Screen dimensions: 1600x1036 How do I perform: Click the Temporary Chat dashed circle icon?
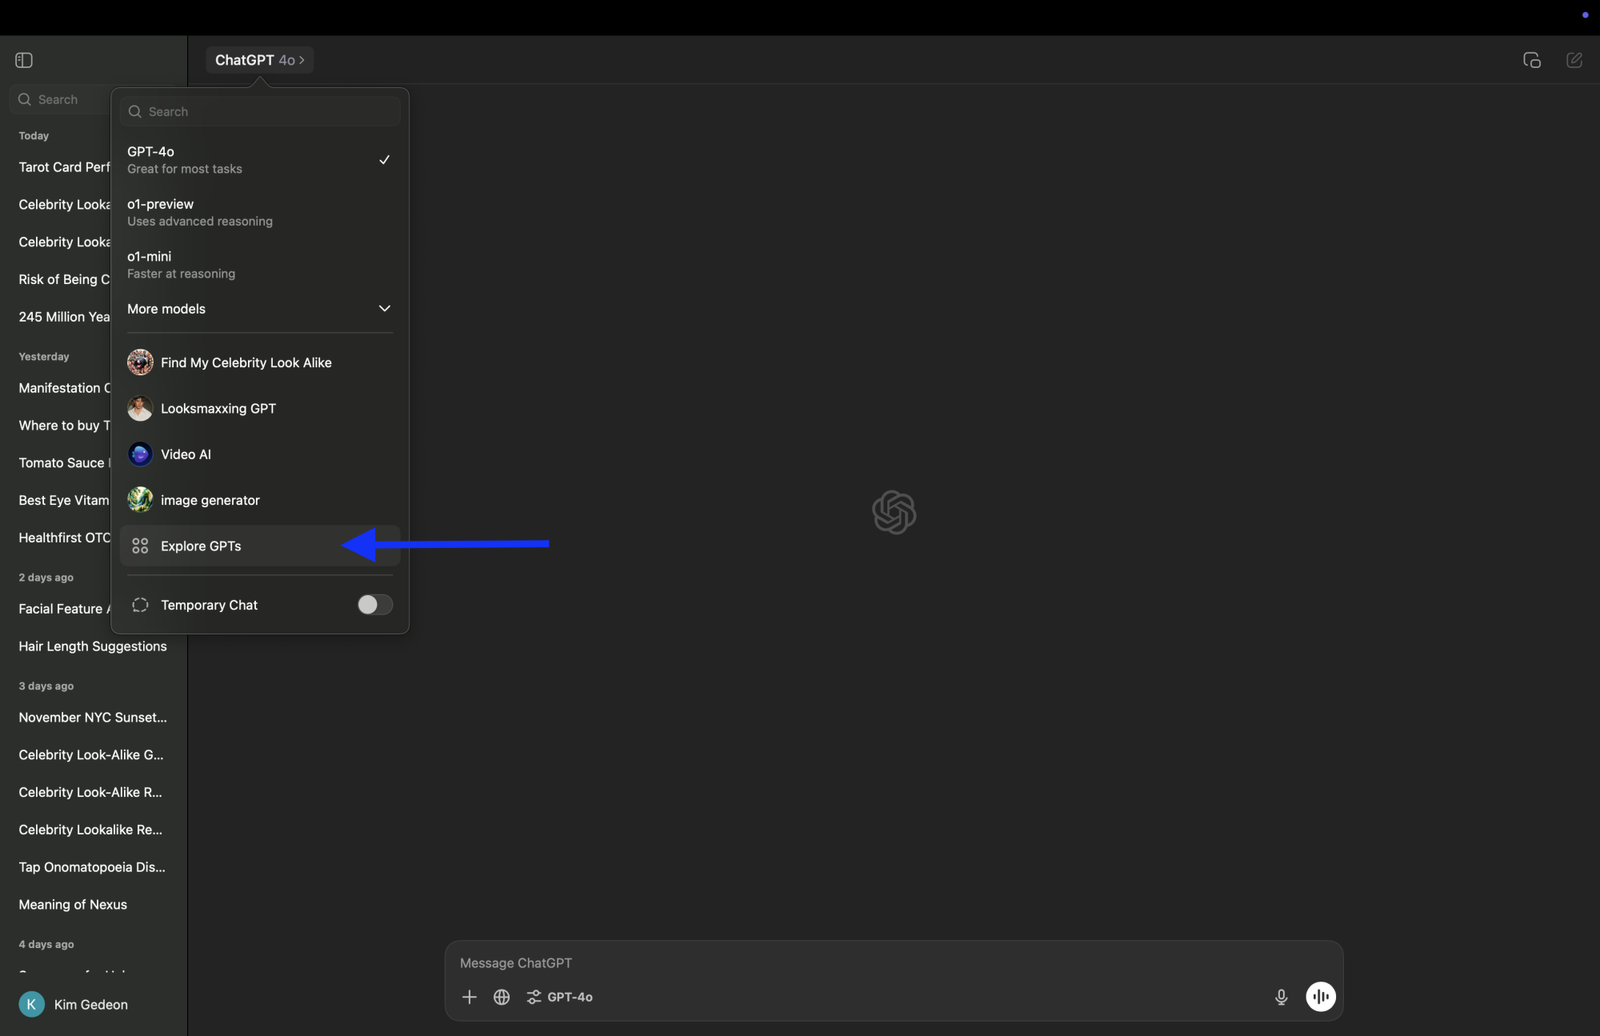[140, 605]
